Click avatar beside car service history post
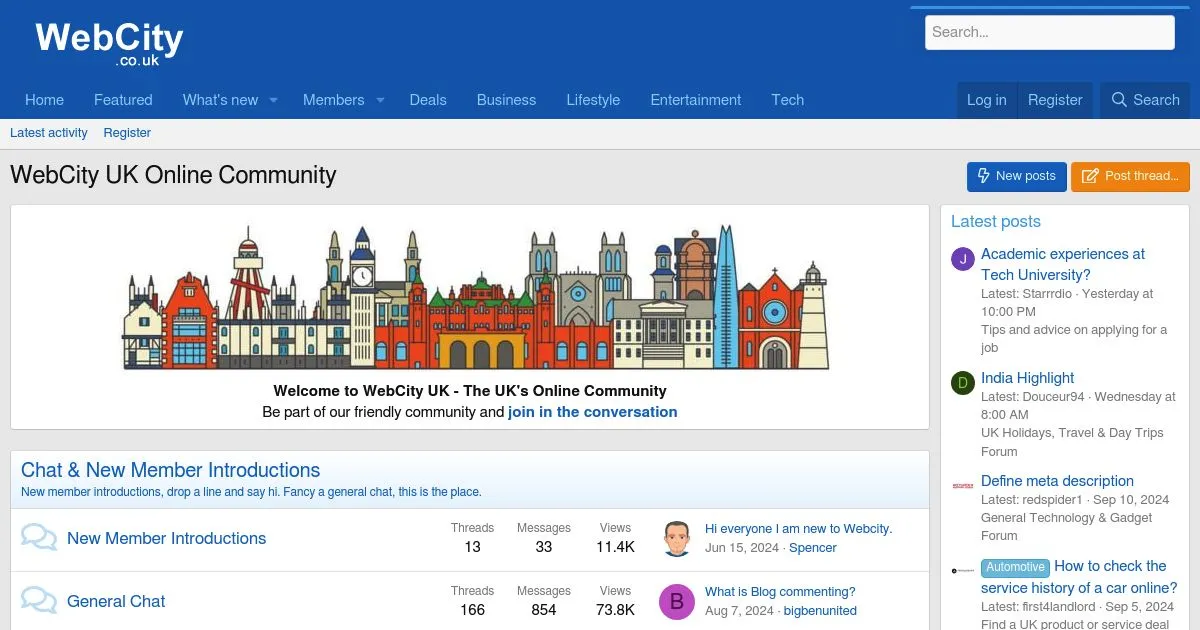This screenshot has width=1200, height=630. pos(962,570)
